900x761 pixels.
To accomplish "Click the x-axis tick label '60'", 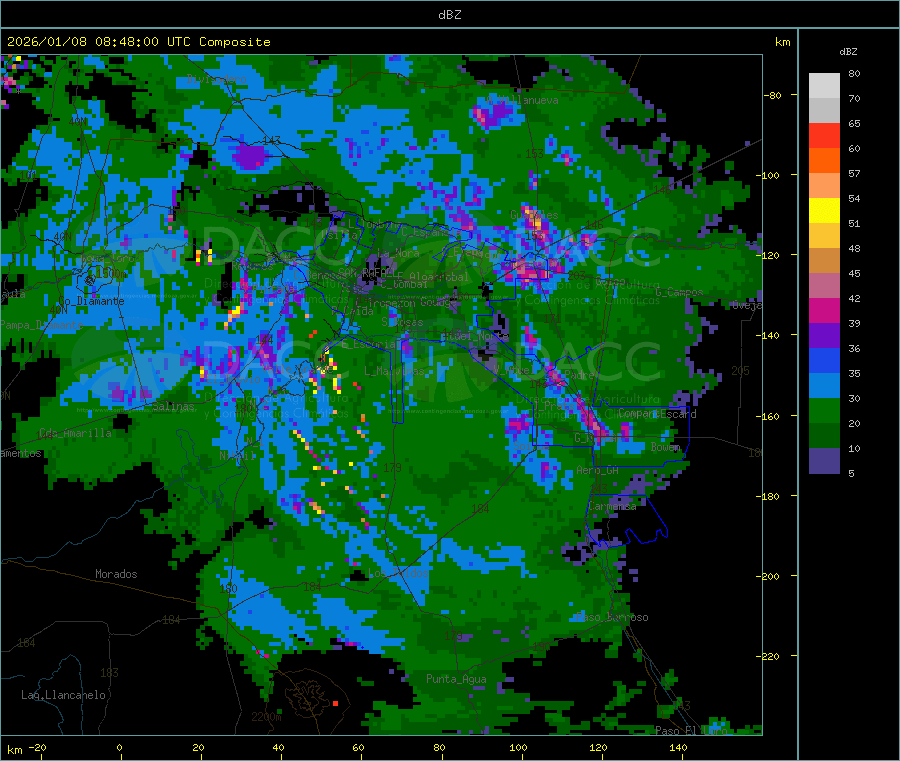I will (x=358, y=747).
